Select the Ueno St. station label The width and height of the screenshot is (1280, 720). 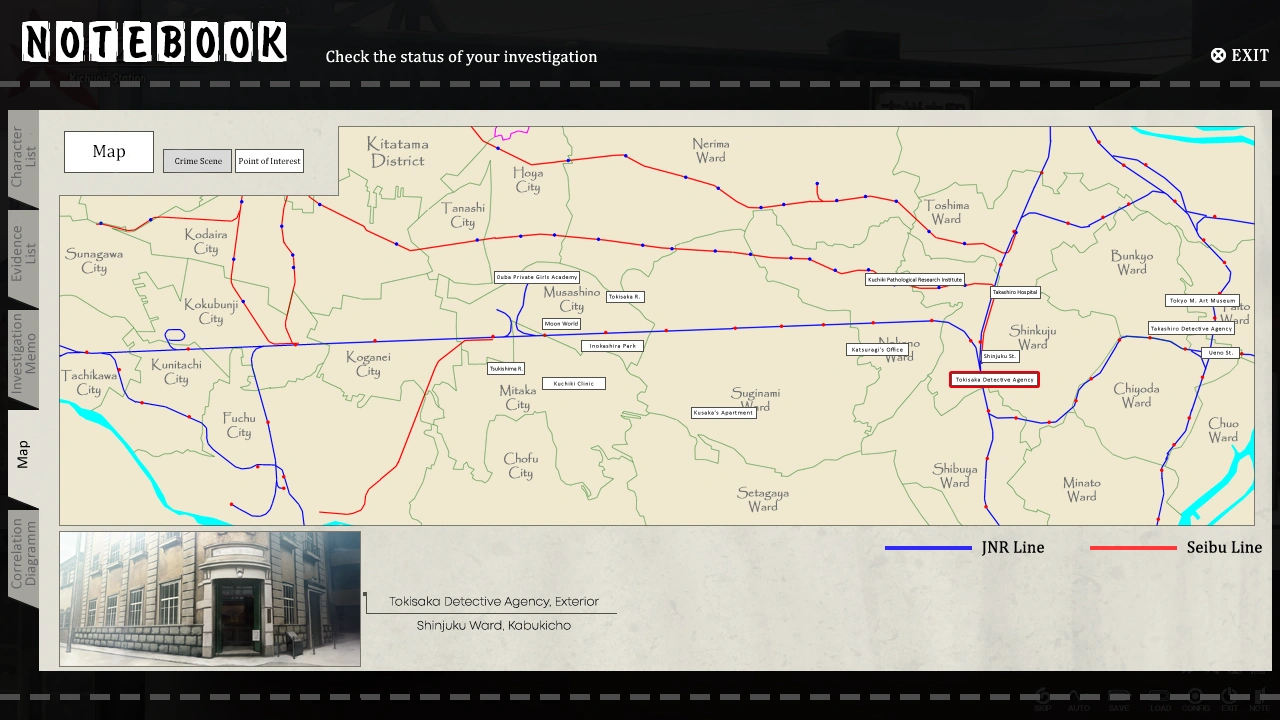tap(1221, 353)
